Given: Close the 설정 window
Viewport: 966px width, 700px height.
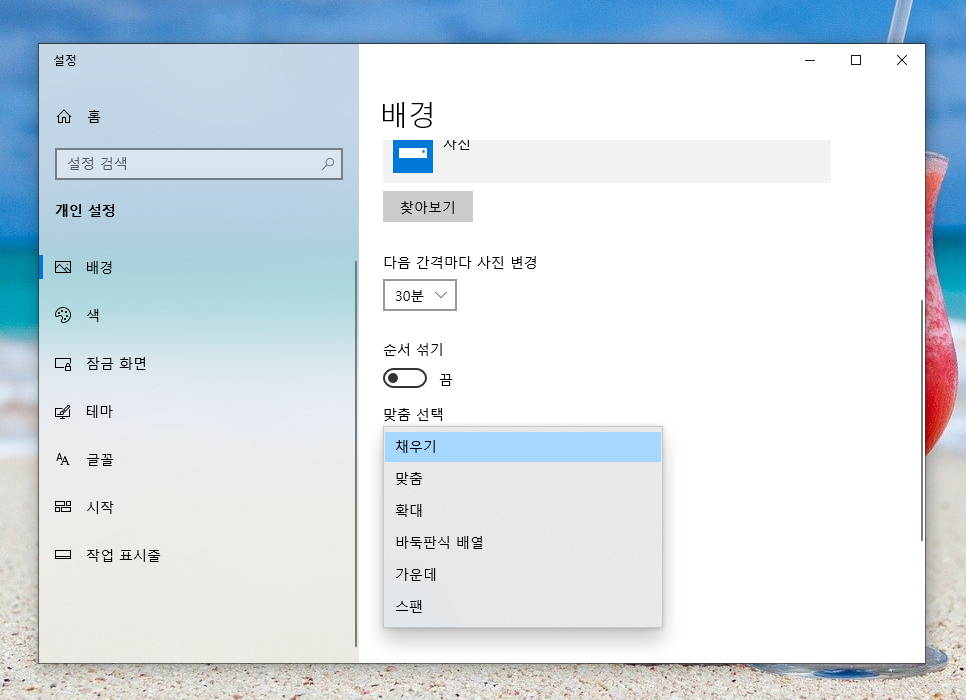Looking at the screenshot, I should tap(902, 60).
